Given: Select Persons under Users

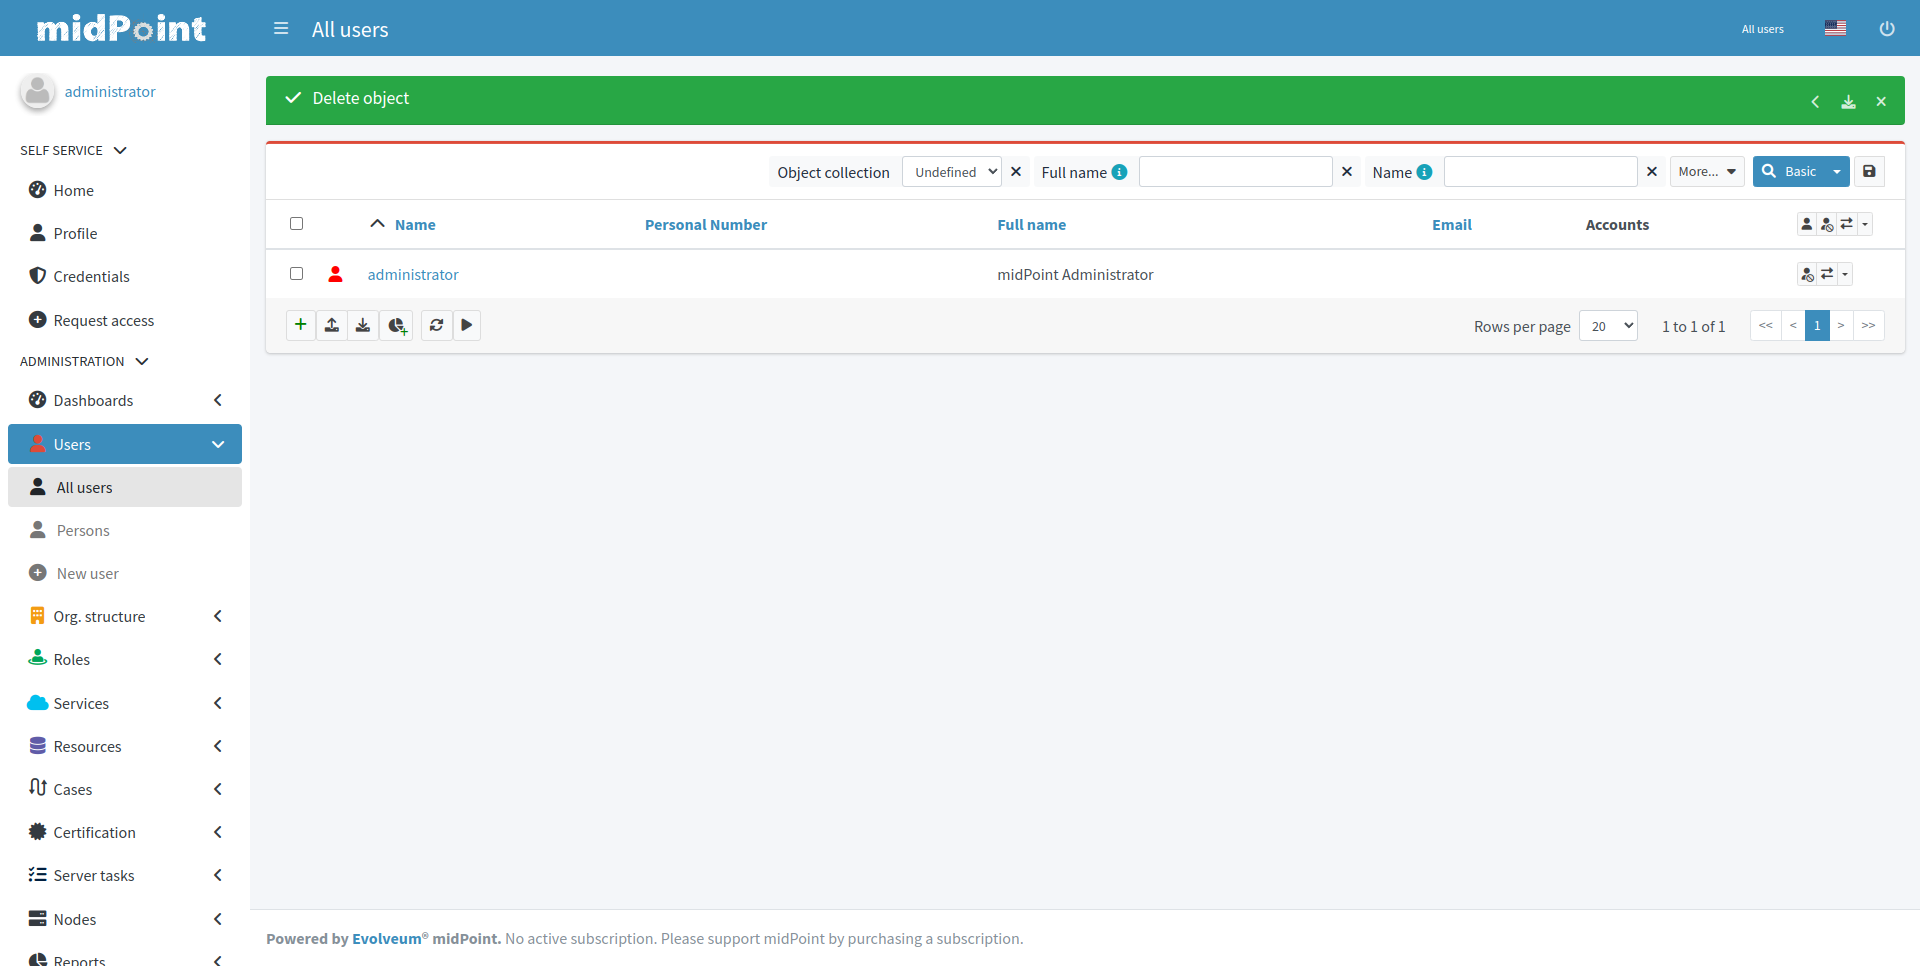Looking at the screenshot, I should pyautogui.click(x=125, y=530).
